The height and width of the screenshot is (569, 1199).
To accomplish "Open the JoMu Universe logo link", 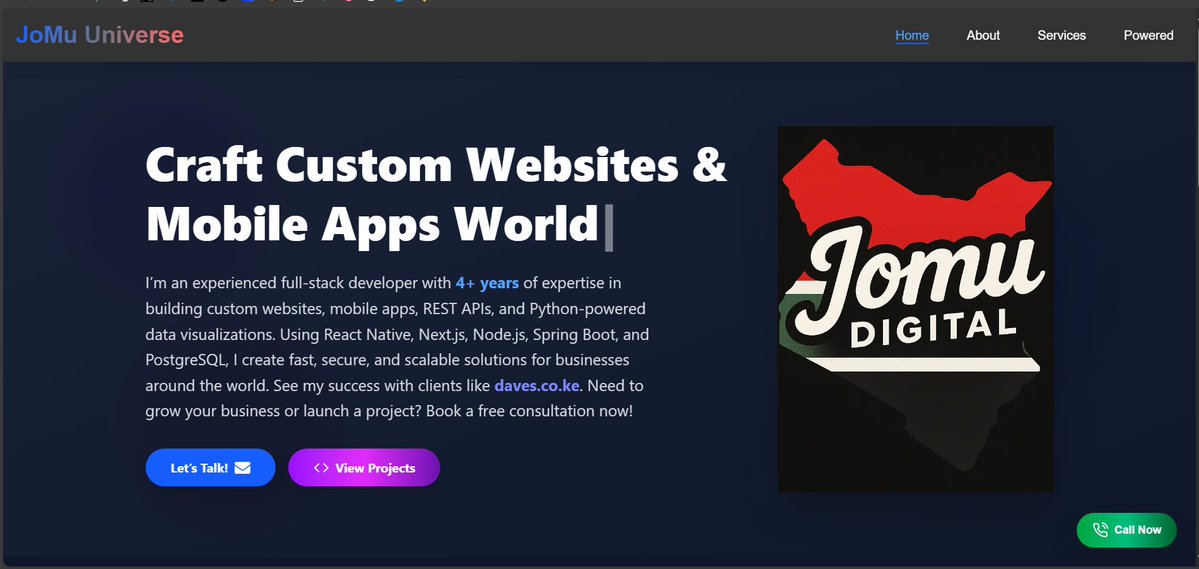I will pos(99,35).
